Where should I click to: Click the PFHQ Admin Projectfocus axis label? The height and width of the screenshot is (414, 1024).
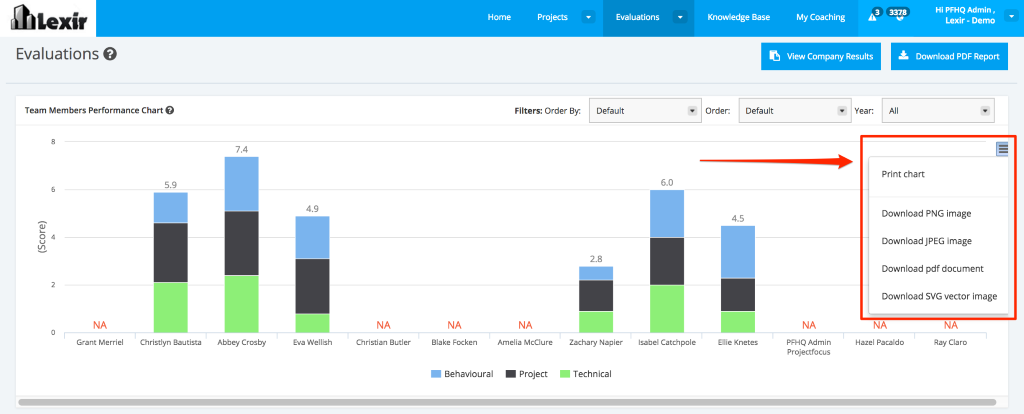tap(808, 347)
